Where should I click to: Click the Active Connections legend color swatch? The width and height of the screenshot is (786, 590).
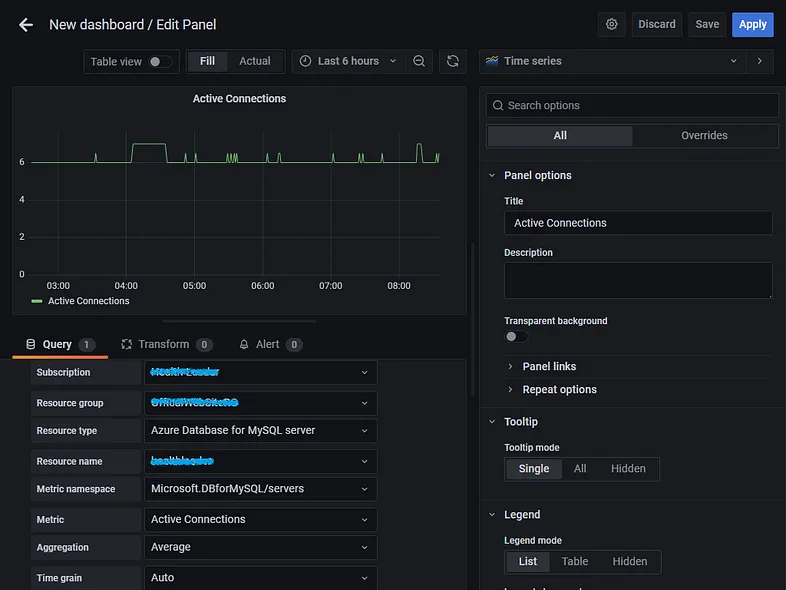[x=37, y=301]
